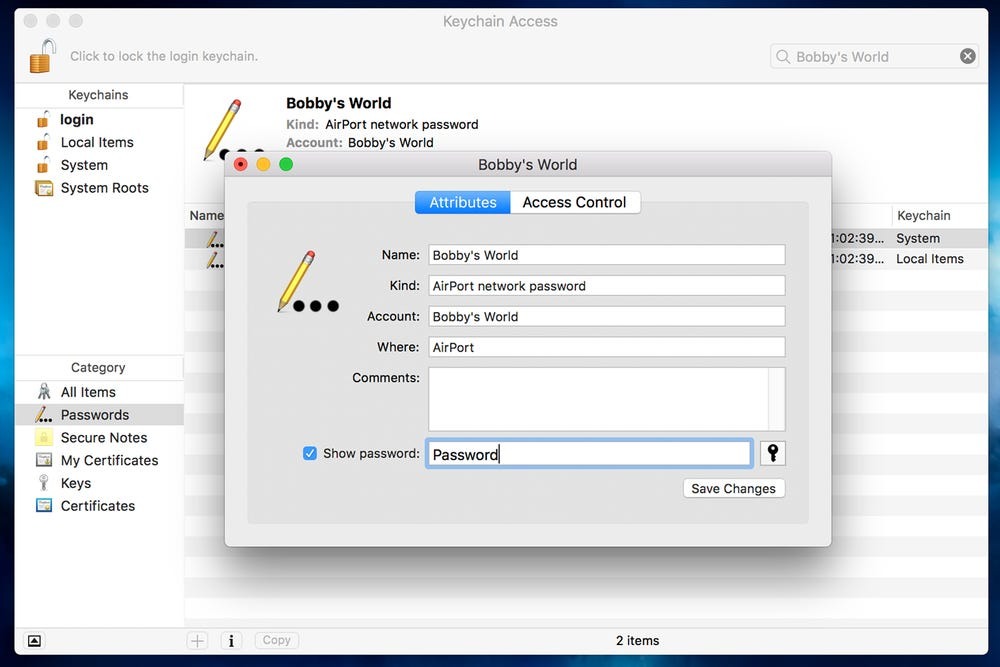This screenshot has height=667, width=1000.
Task: Clear the Bobby's World search field
Action: click(x=967, y=56)
